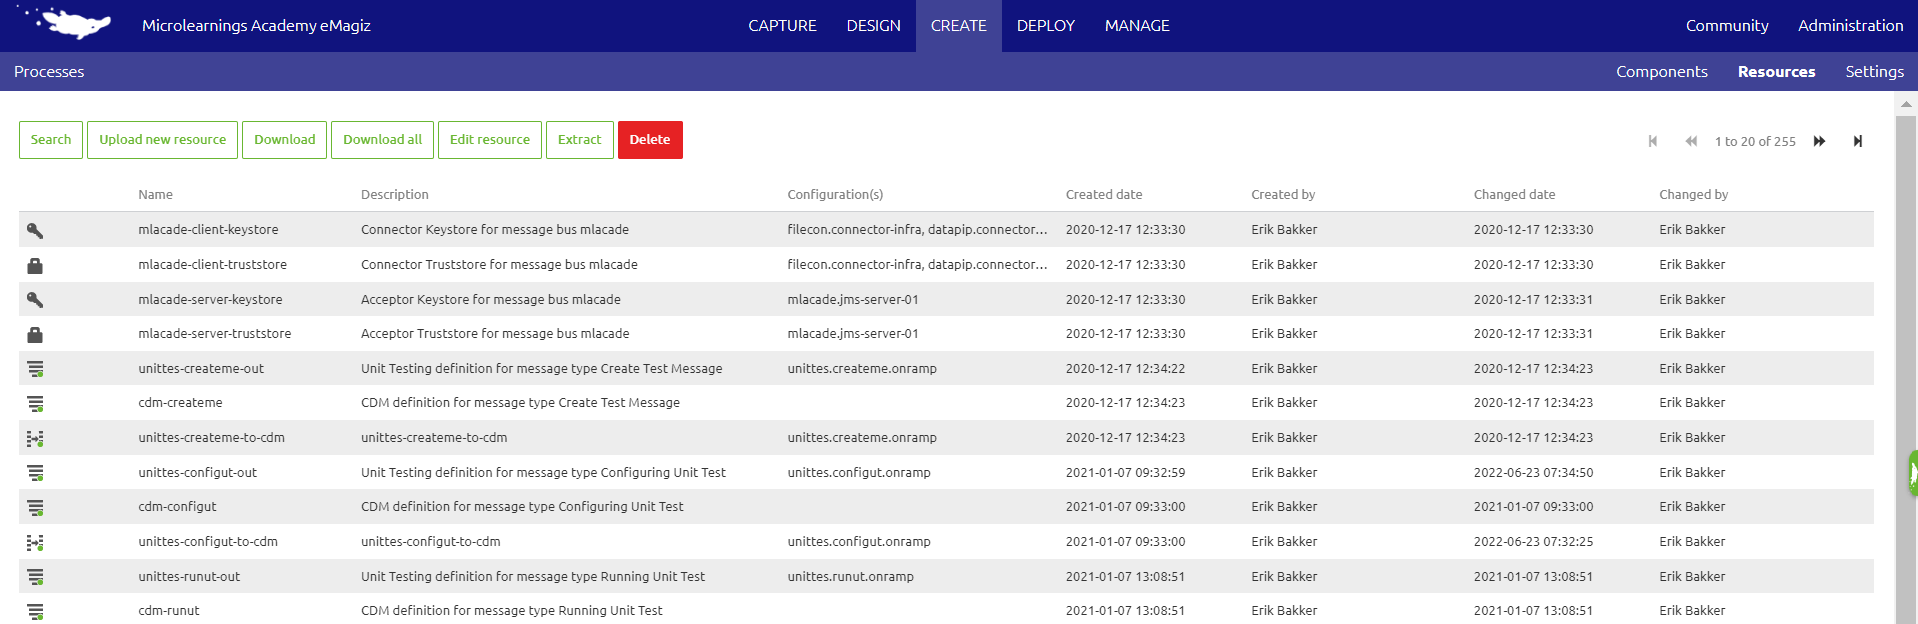Jump to last page of resources
1918x624 pixels.
tap(1858, 141)
